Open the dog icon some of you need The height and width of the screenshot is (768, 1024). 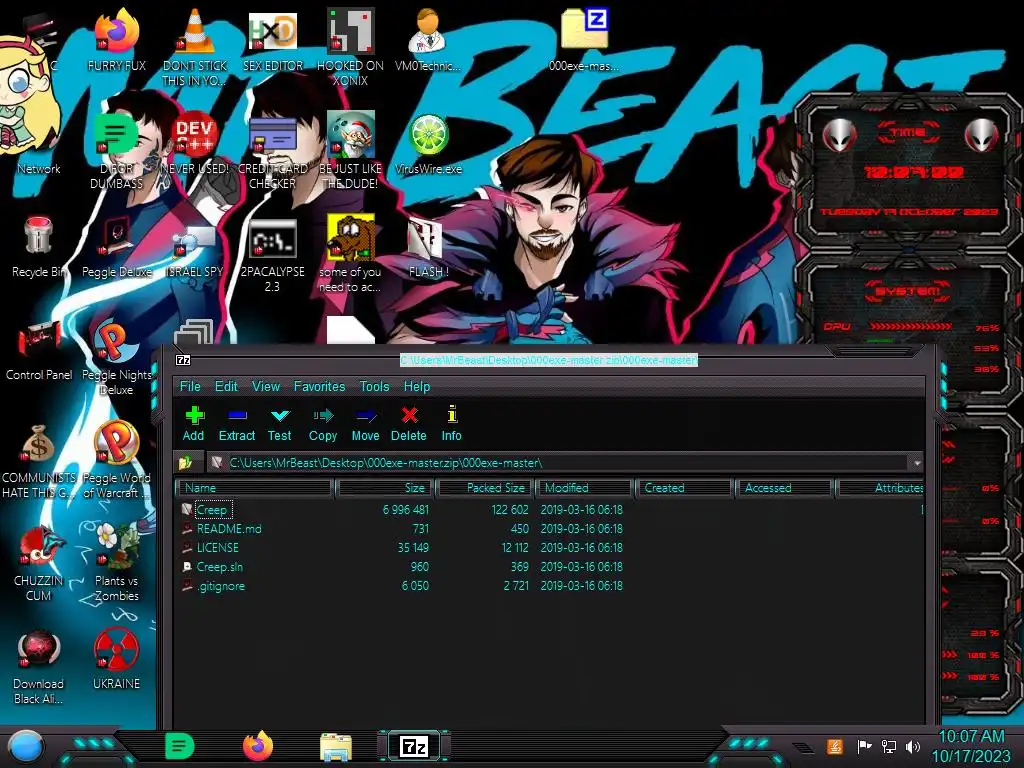click(x=351, y=253)
